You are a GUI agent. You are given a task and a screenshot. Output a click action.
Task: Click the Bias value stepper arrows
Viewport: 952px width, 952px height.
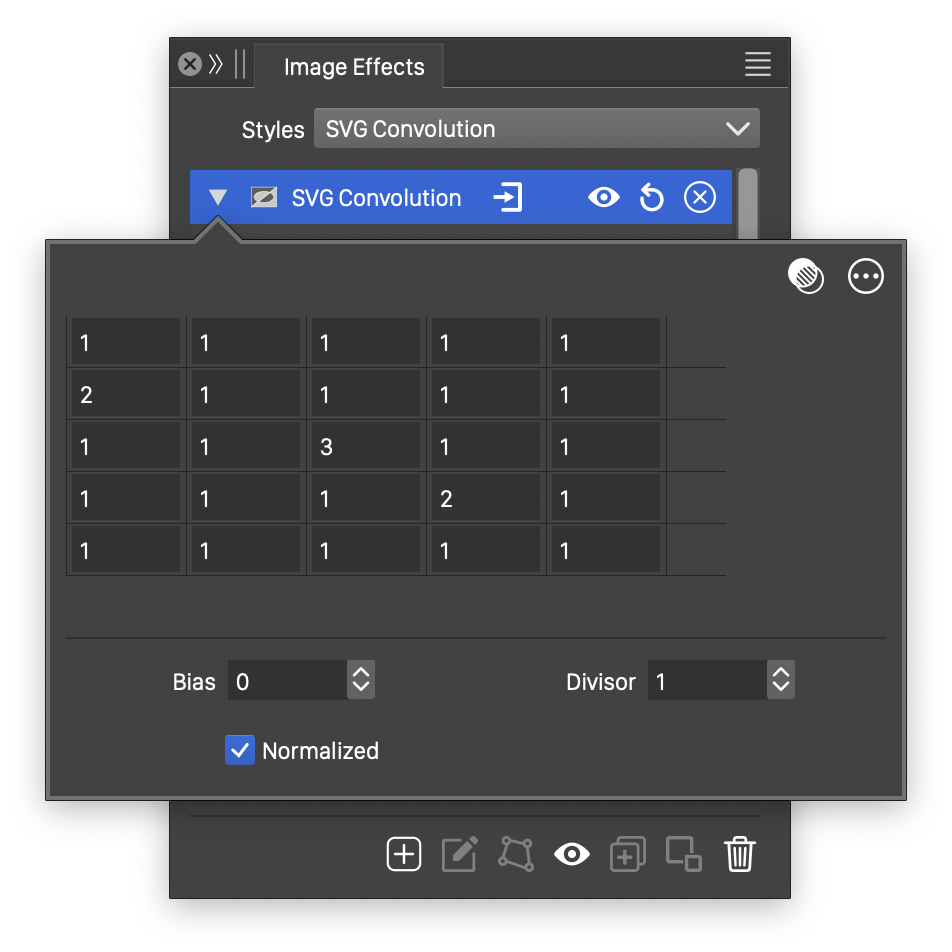[x=361, y=681]
